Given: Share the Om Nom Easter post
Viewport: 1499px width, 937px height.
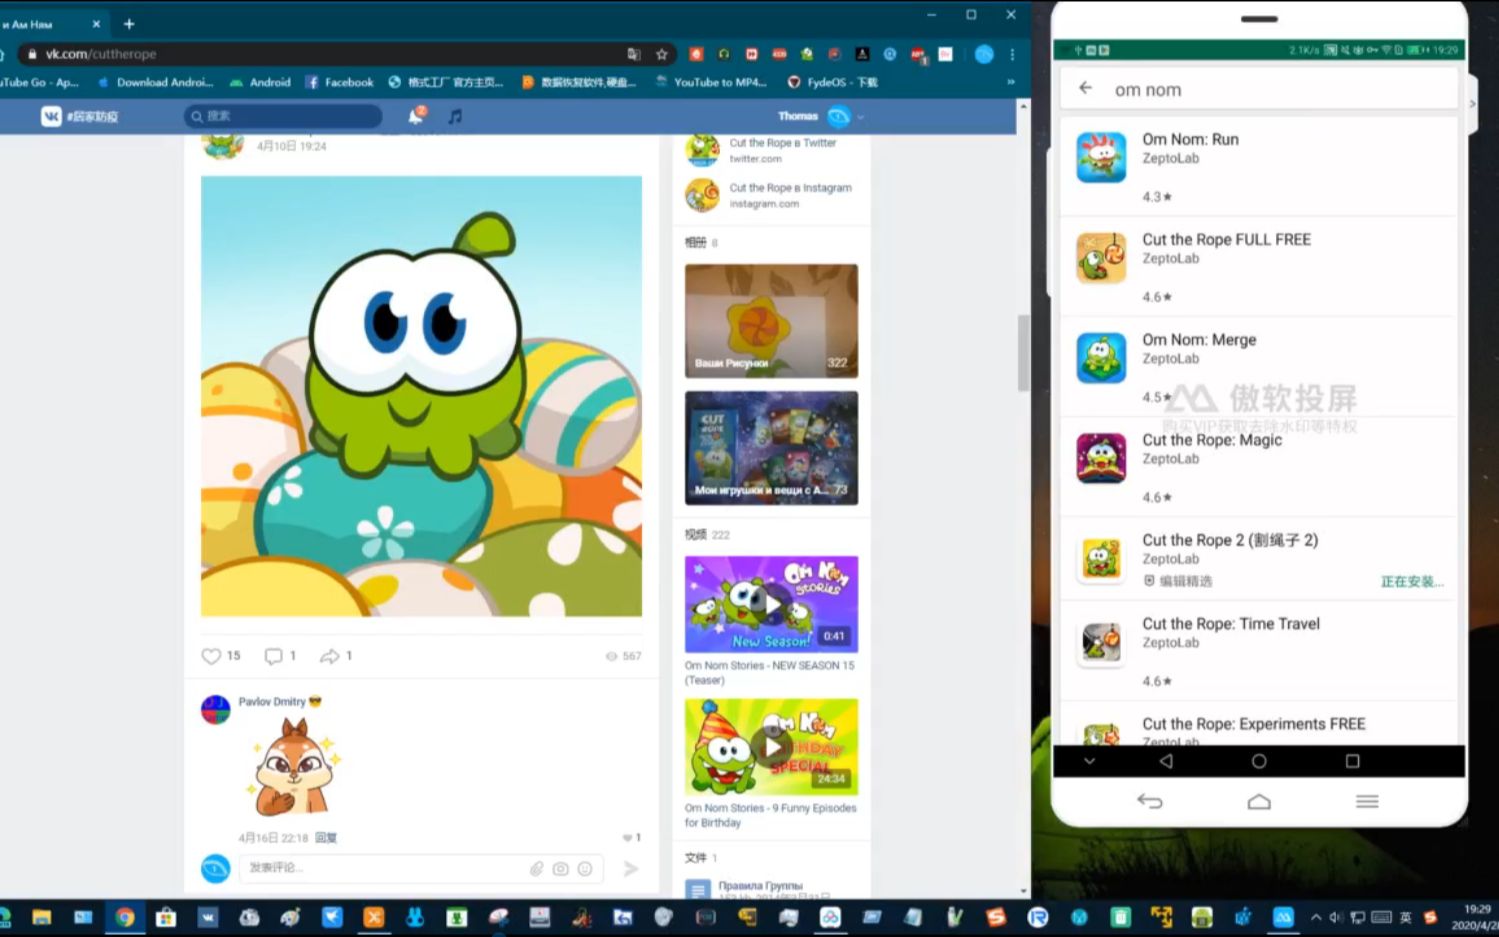Looking at the screenshot, I should click(x=329, y=656).
